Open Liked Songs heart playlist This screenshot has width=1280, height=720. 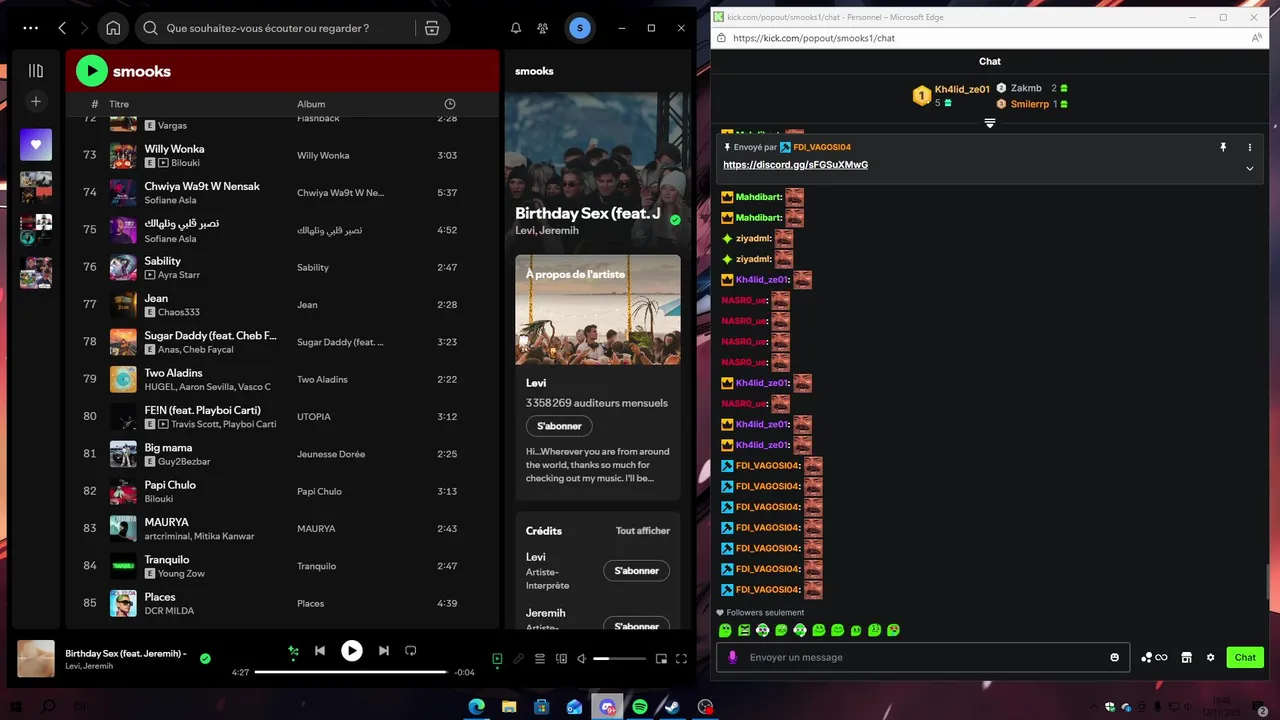tap(36, 144)
